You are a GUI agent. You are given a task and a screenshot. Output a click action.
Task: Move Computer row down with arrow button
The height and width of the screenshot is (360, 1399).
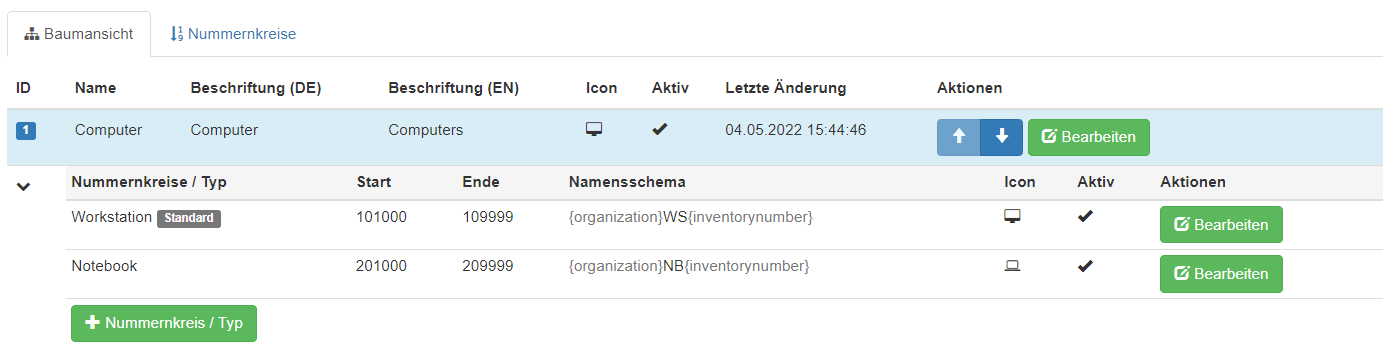pyautogui.click(x=1001, y=137)
